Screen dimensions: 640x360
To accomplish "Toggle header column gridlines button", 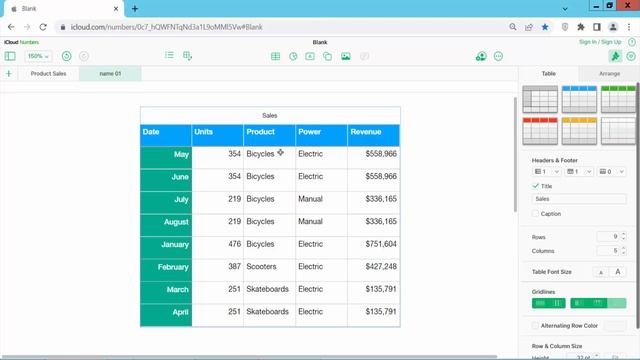I will pos(579,303).
